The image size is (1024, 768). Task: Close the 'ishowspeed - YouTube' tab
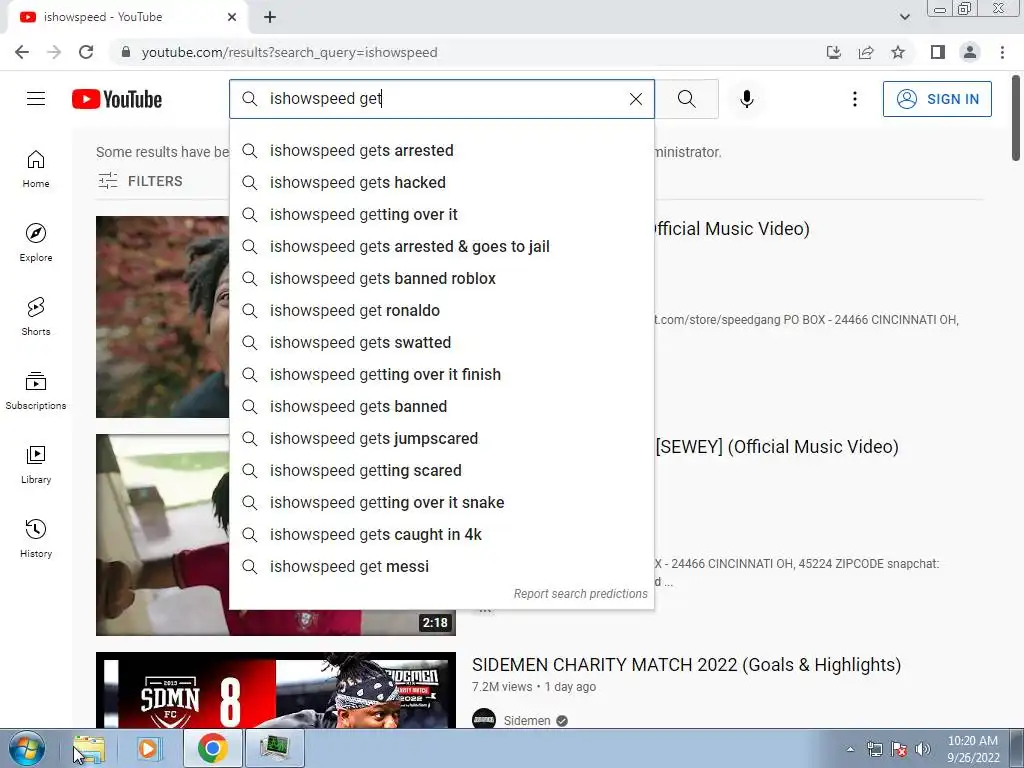pyautogui.click(x=232, y=17)
